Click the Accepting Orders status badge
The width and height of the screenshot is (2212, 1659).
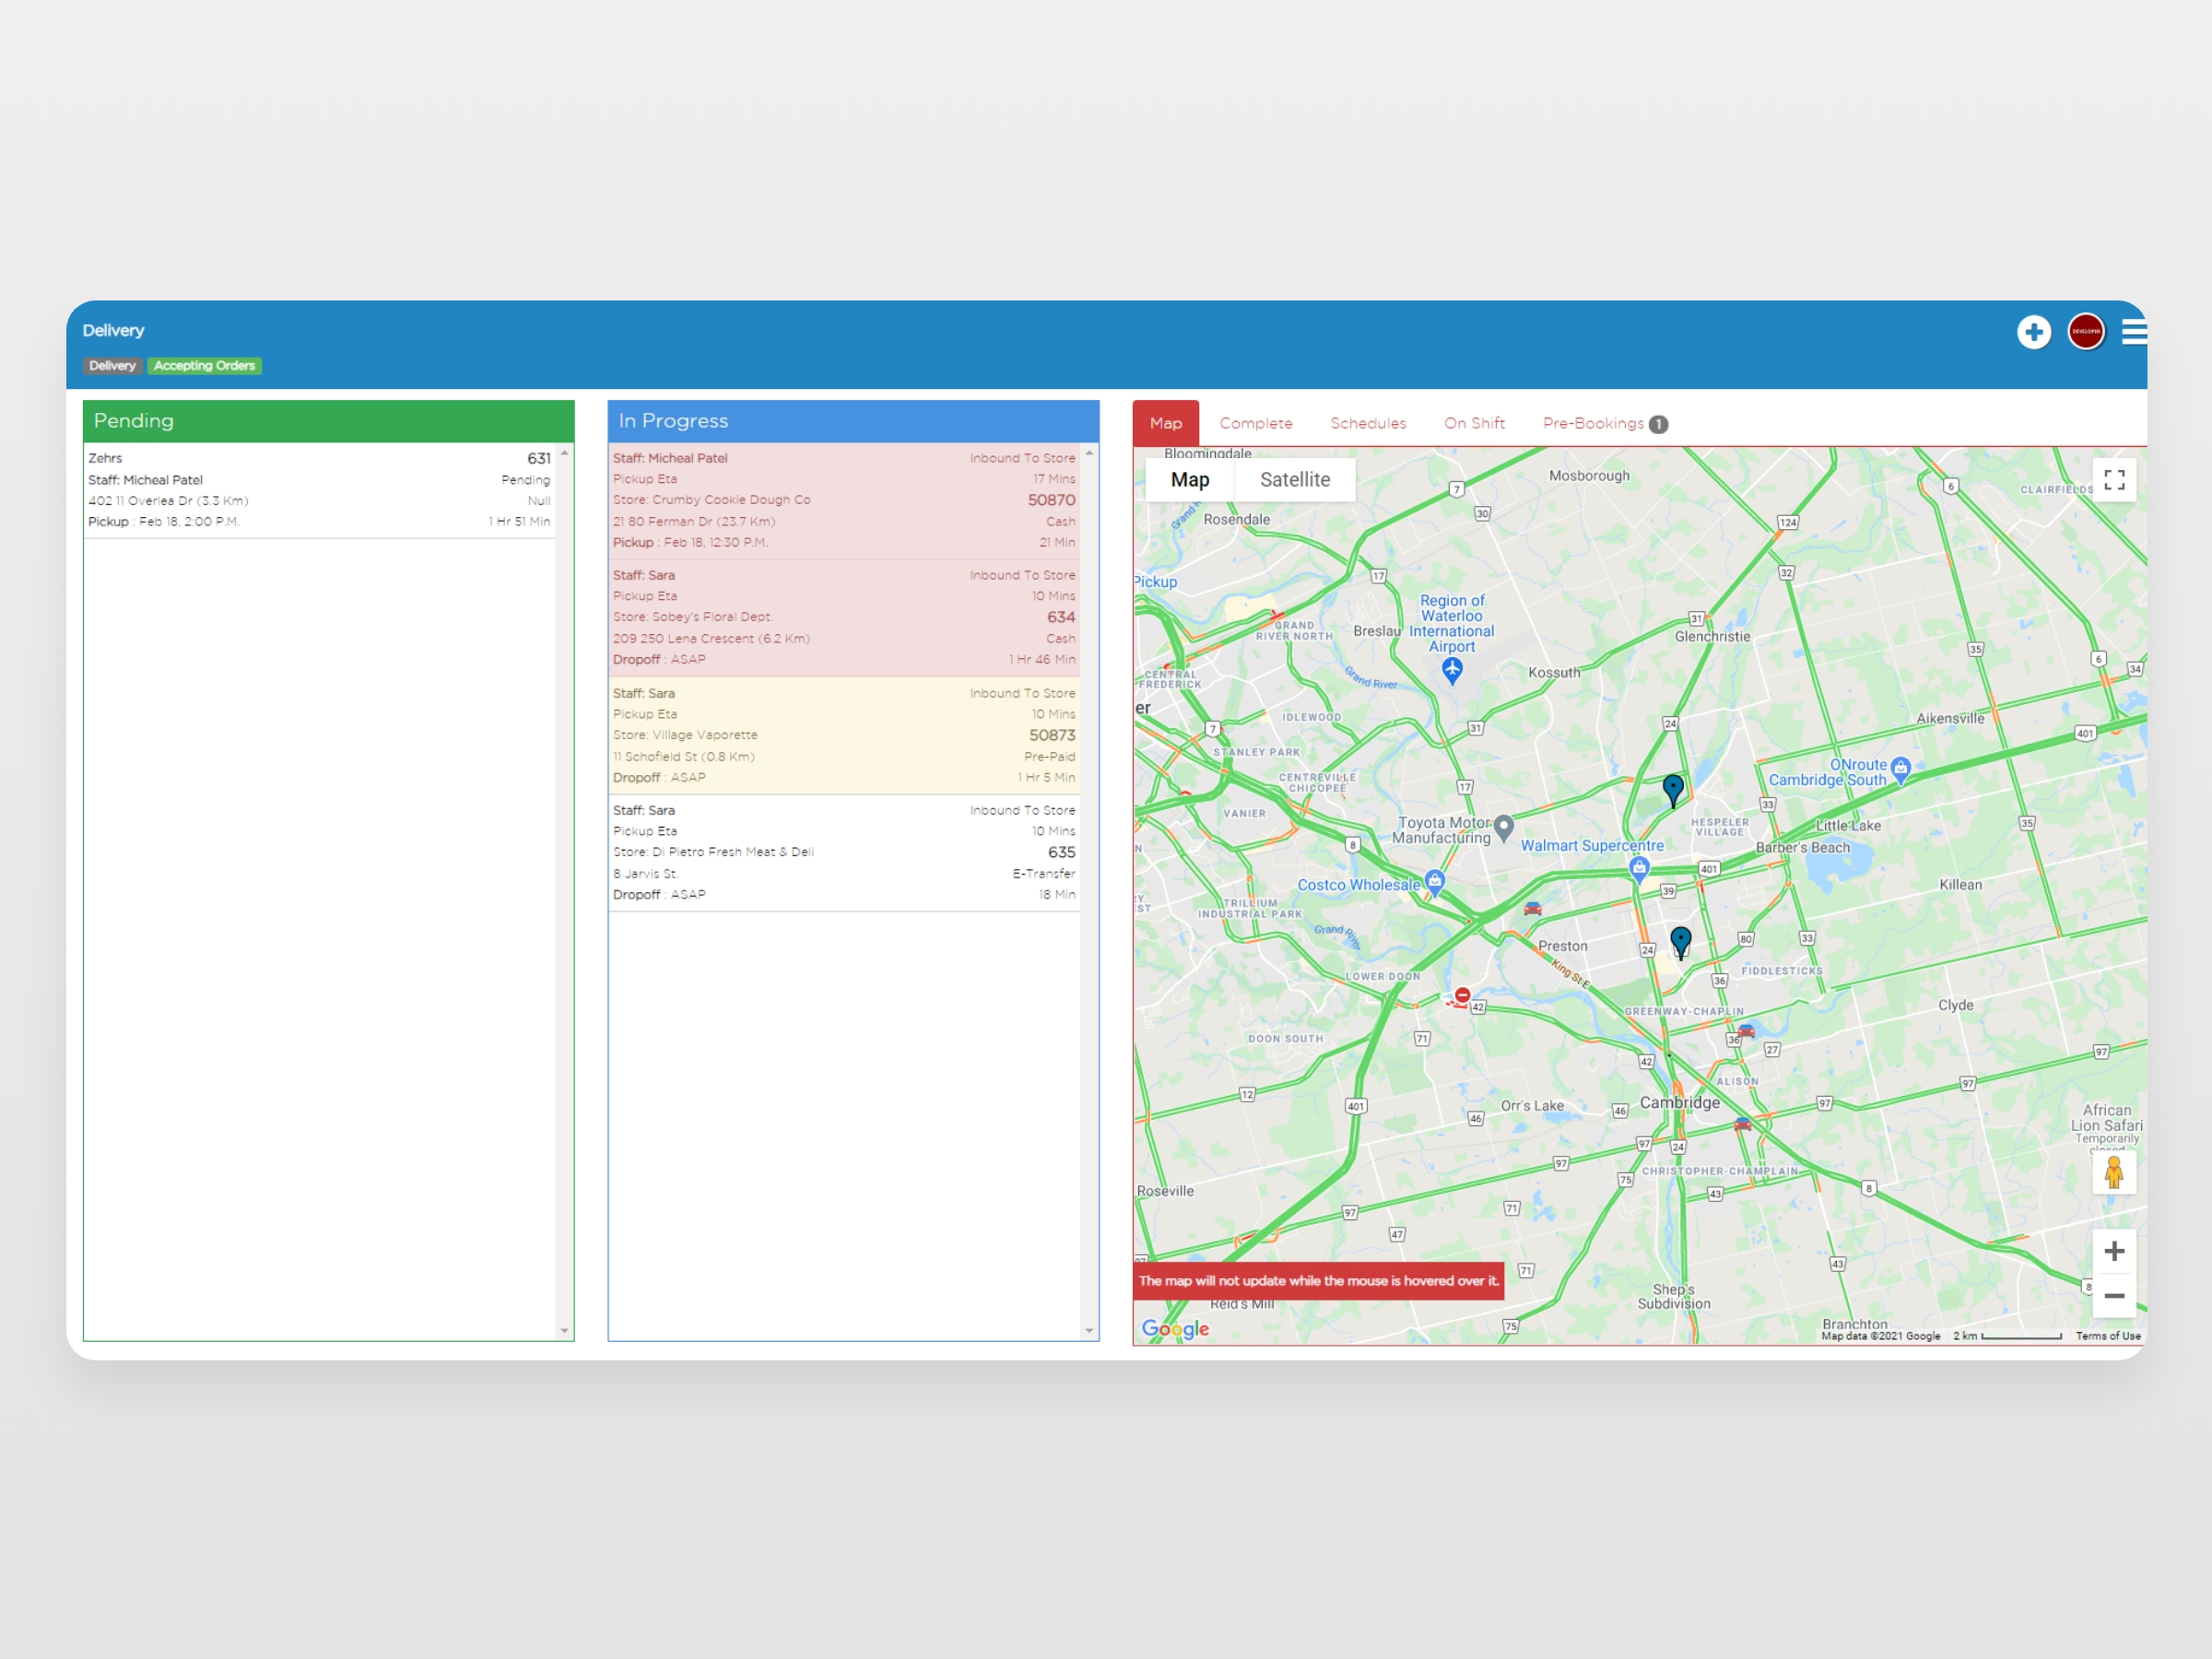tap(204, 366)
